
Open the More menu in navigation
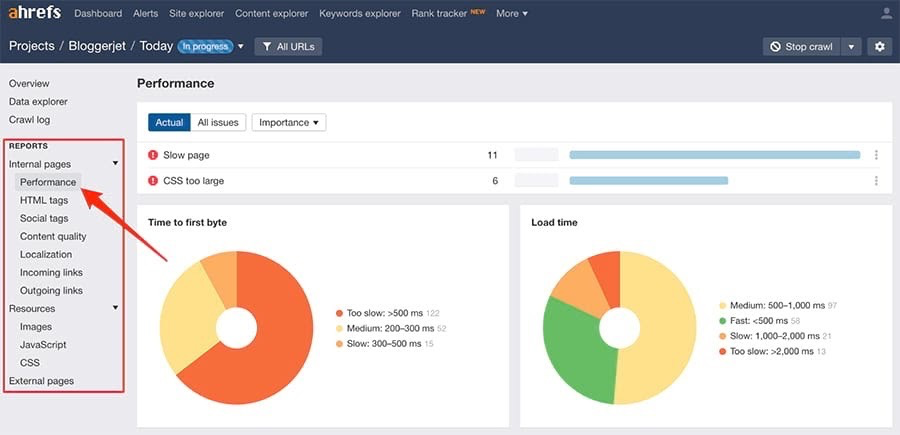[x=511, y=14]
